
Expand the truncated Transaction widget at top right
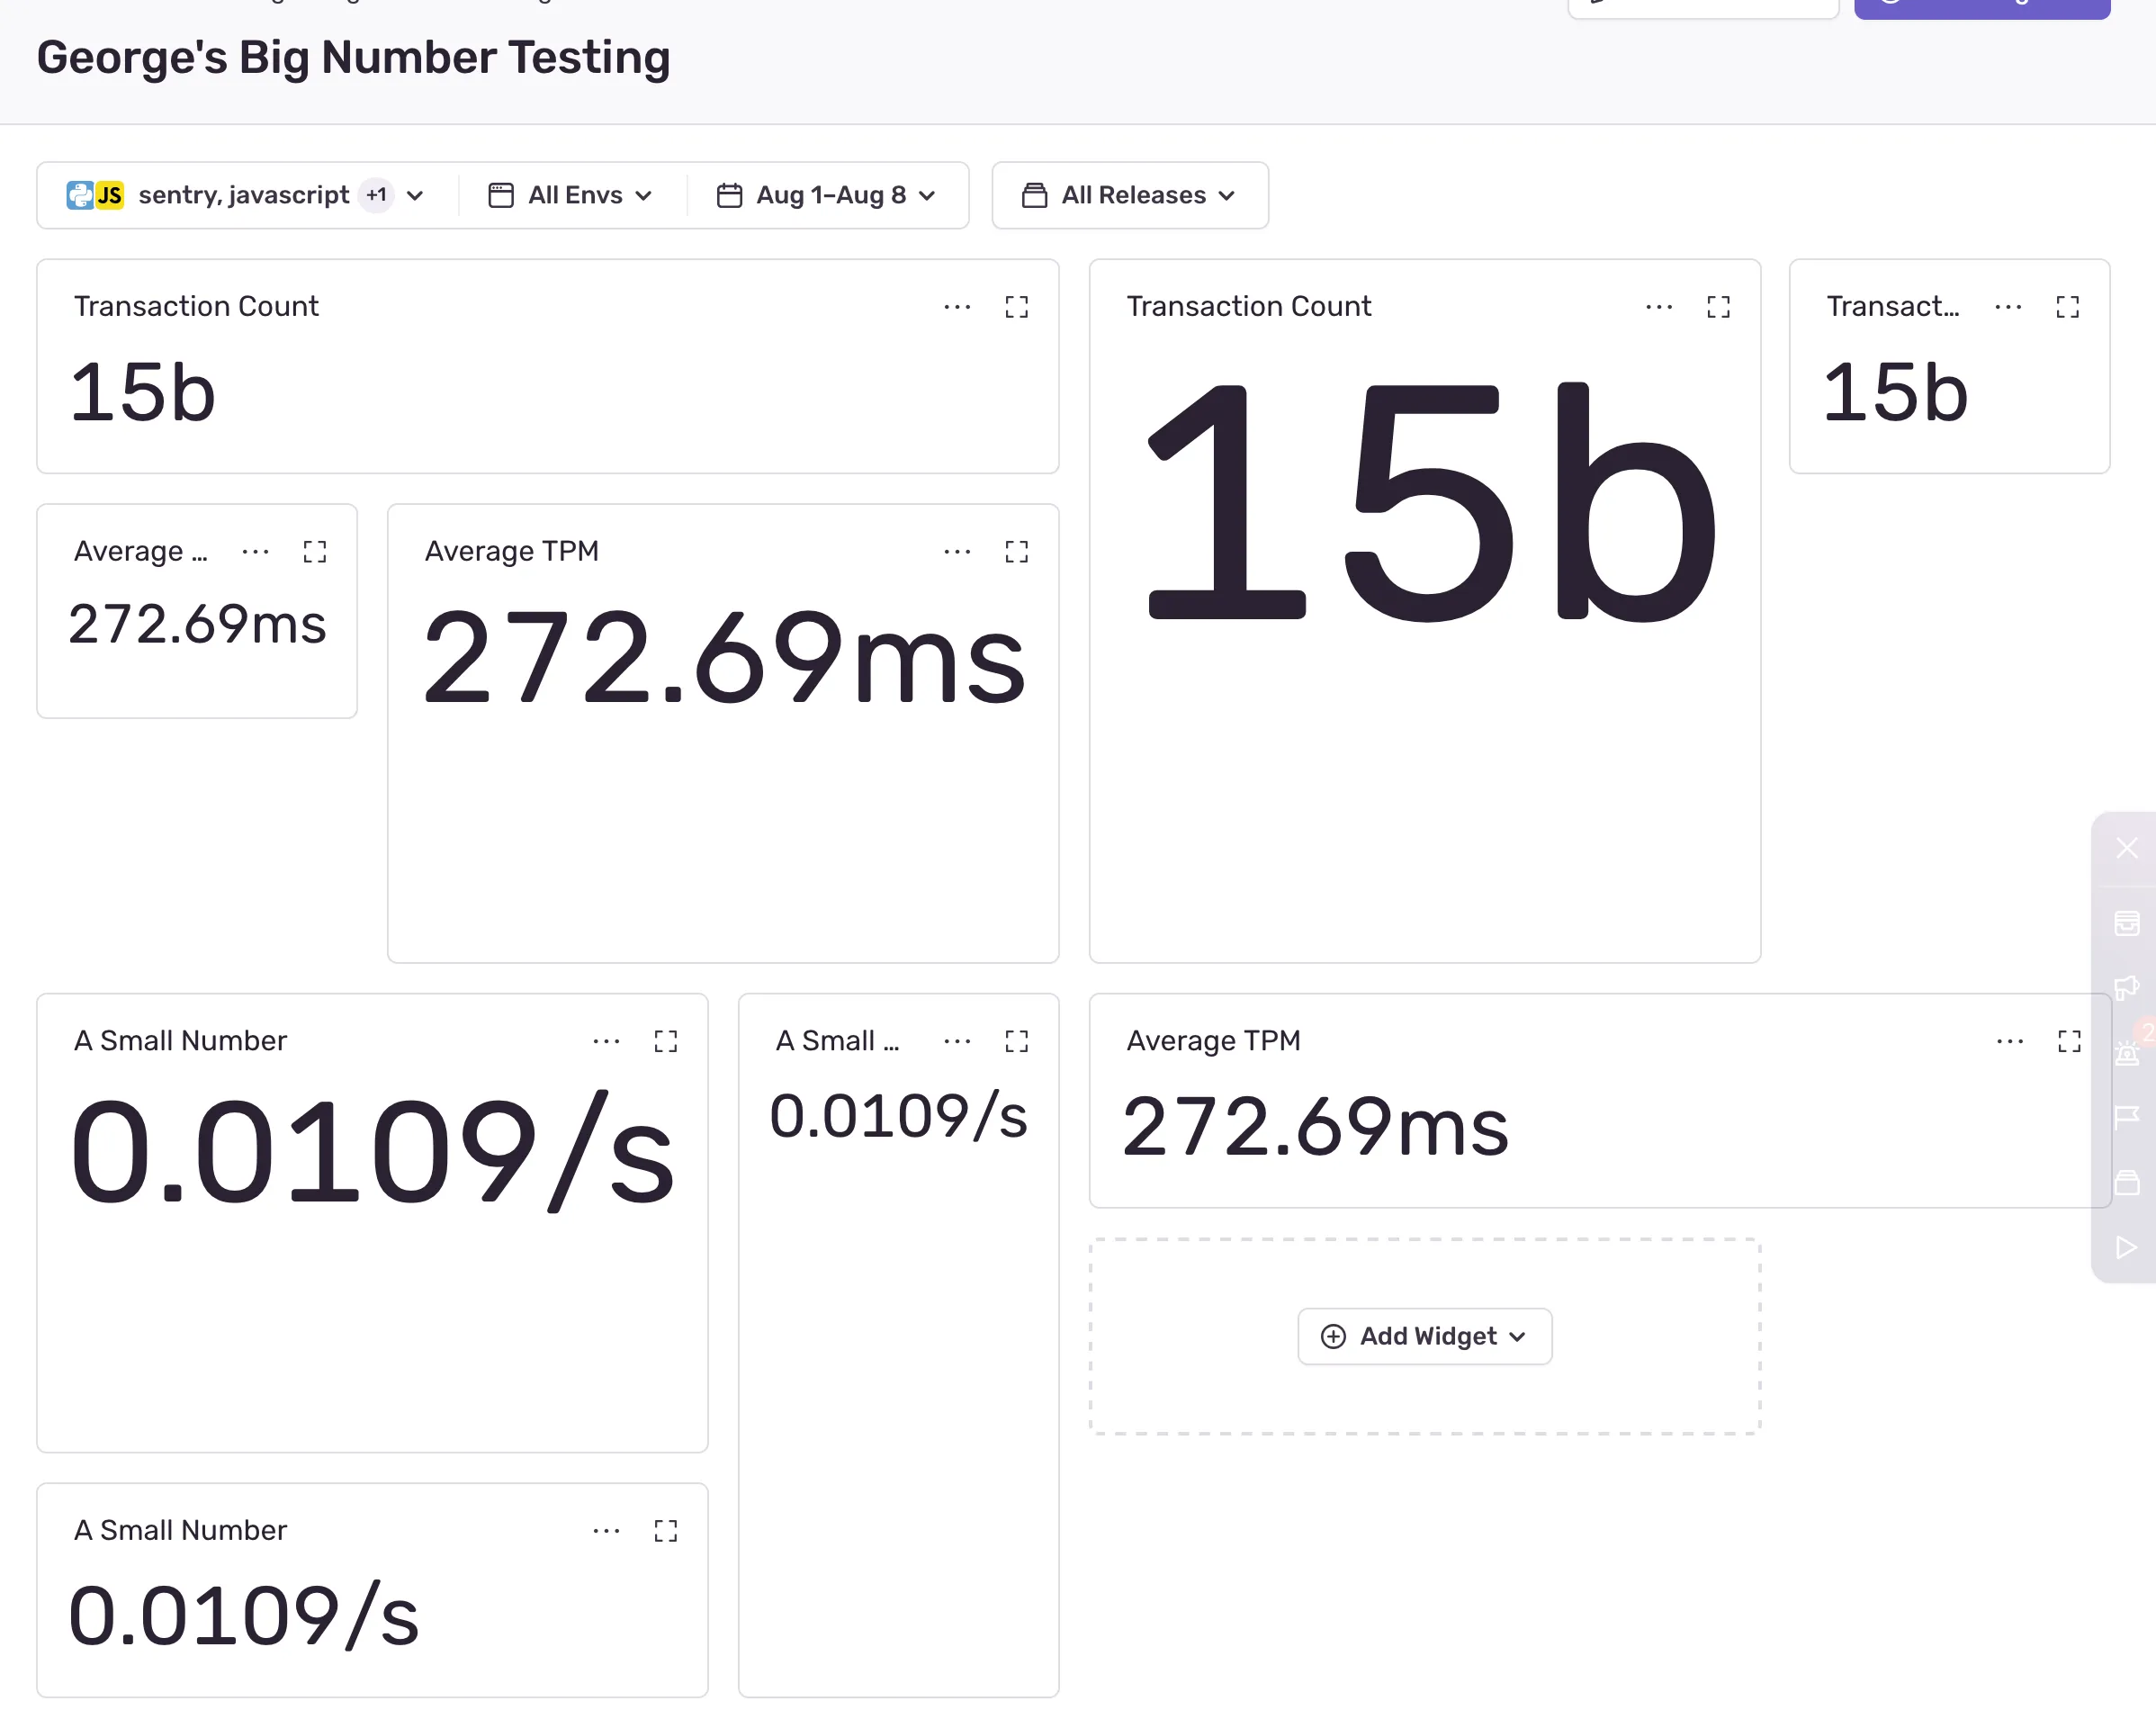click(2069, 307)
